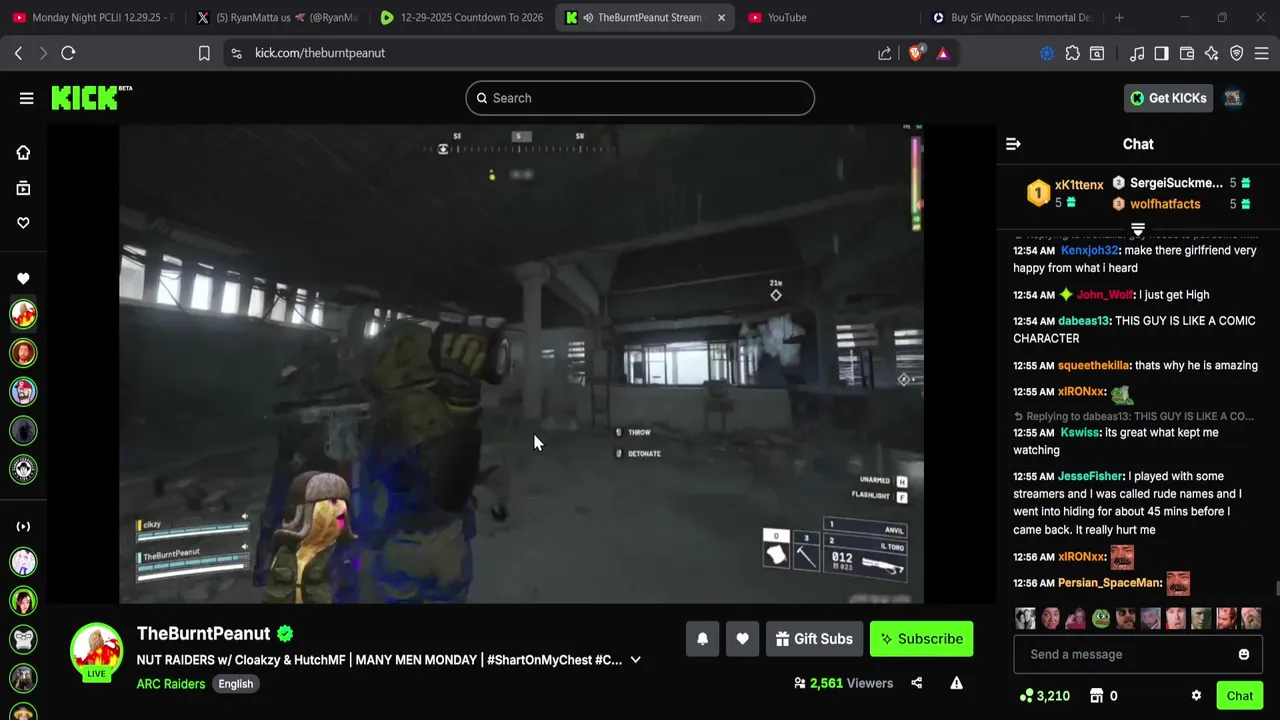1280x720 pixels.
Task: Click TheBurntPeanut channel name
Action: pyautogui.click(x=204, y=633)
